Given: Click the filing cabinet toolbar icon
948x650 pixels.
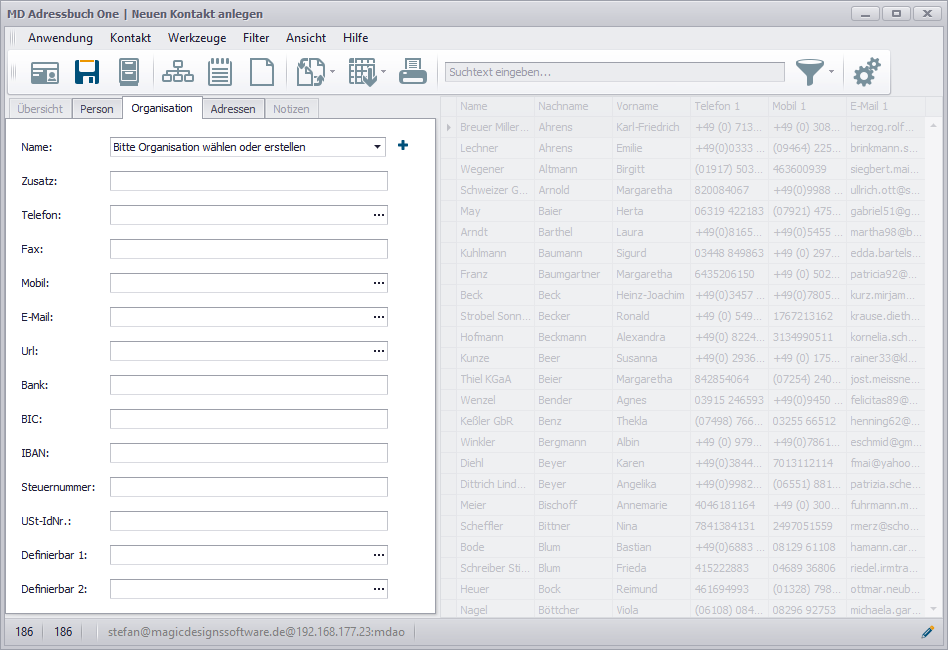Looking at the screenshot, I should [x=128, y=72].
